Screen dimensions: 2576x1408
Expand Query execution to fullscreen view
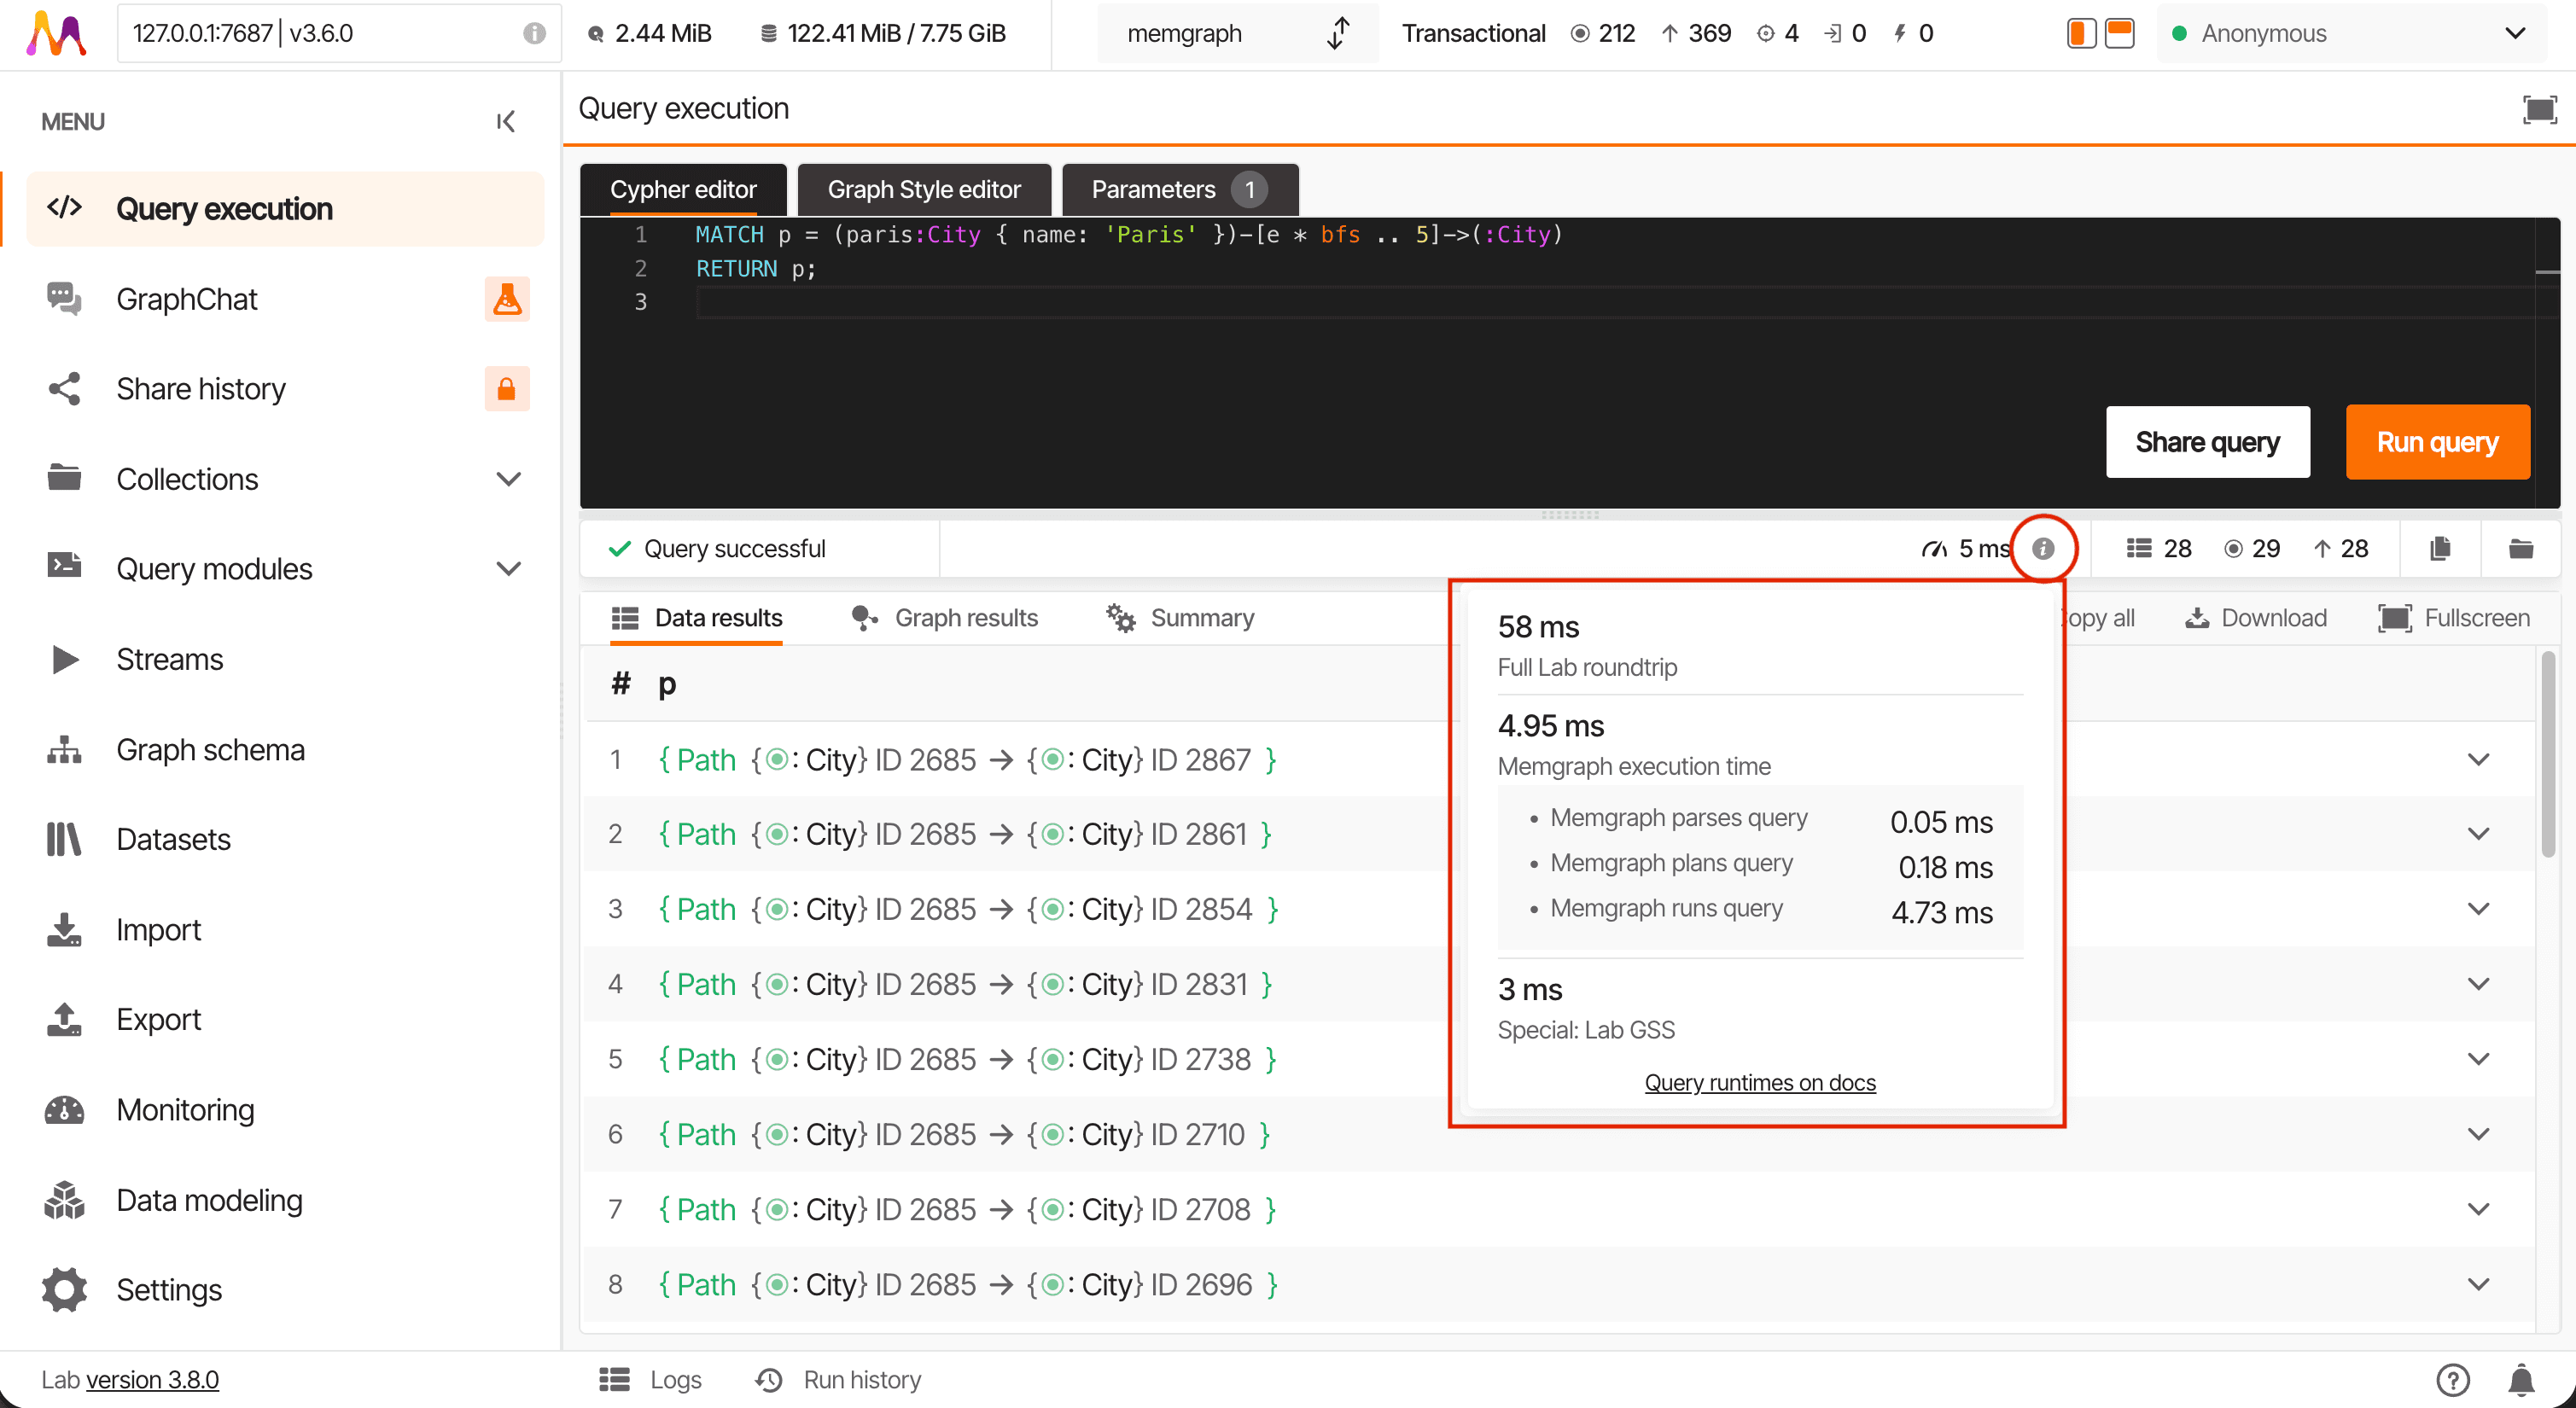pos(2539,108)
